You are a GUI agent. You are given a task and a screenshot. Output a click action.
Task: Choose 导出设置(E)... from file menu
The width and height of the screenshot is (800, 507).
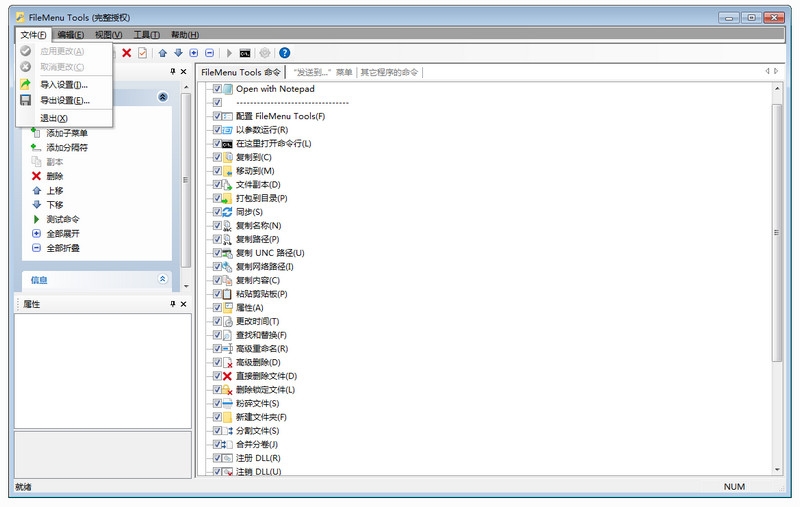pyautogui.click(x=64, y=100)
